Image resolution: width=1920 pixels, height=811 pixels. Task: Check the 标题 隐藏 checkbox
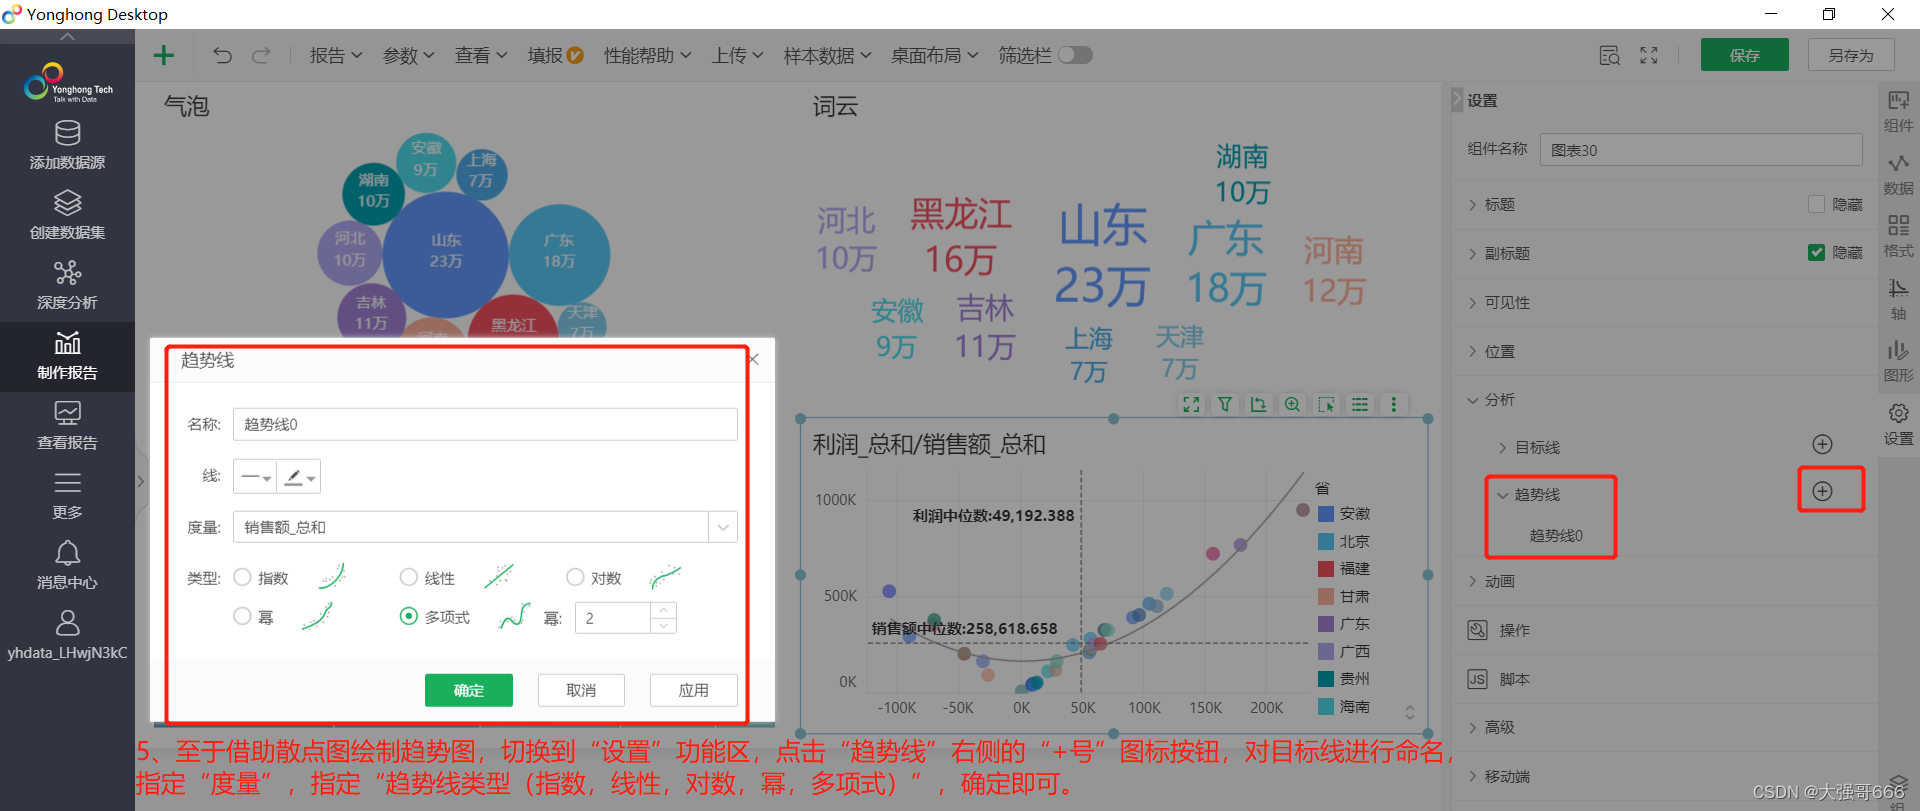[x=1816, y=204]
